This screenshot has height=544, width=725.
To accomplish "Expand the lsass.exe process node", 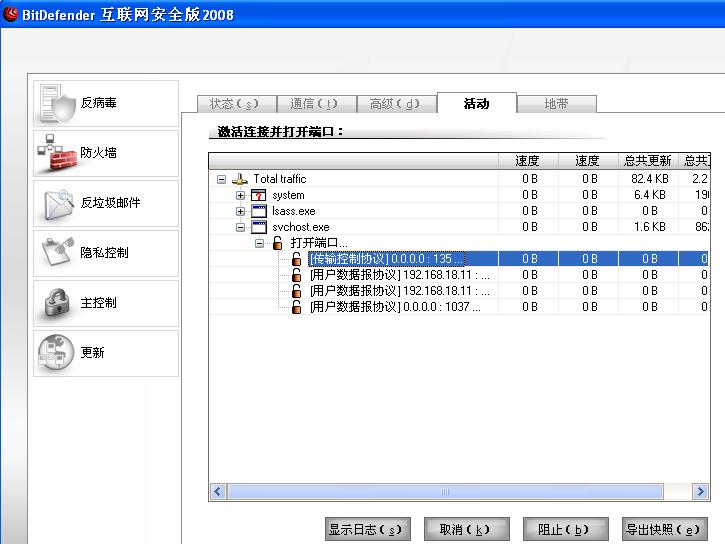I will [x=240, y=211].
